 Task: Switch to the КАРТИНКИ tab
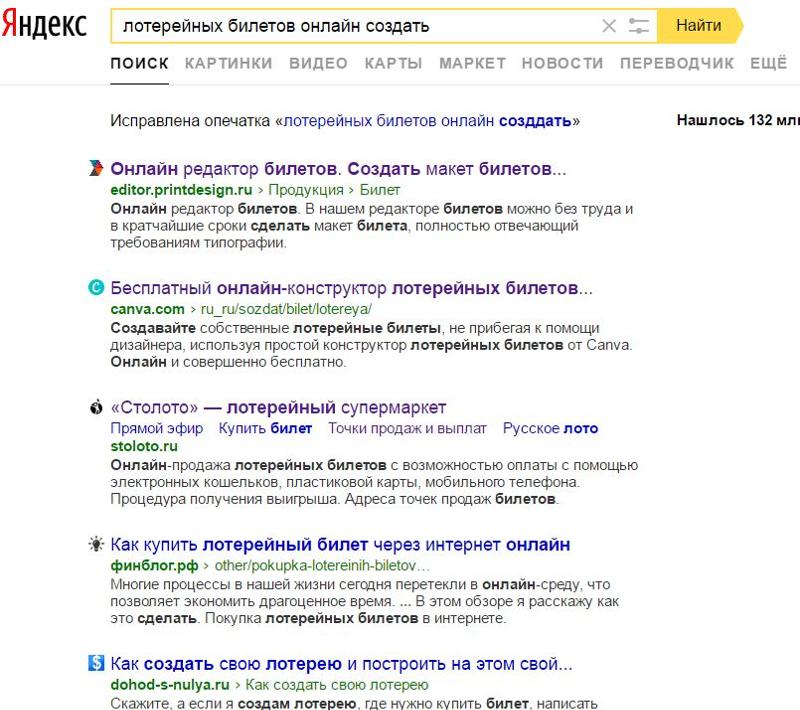(x=228, y=63)
